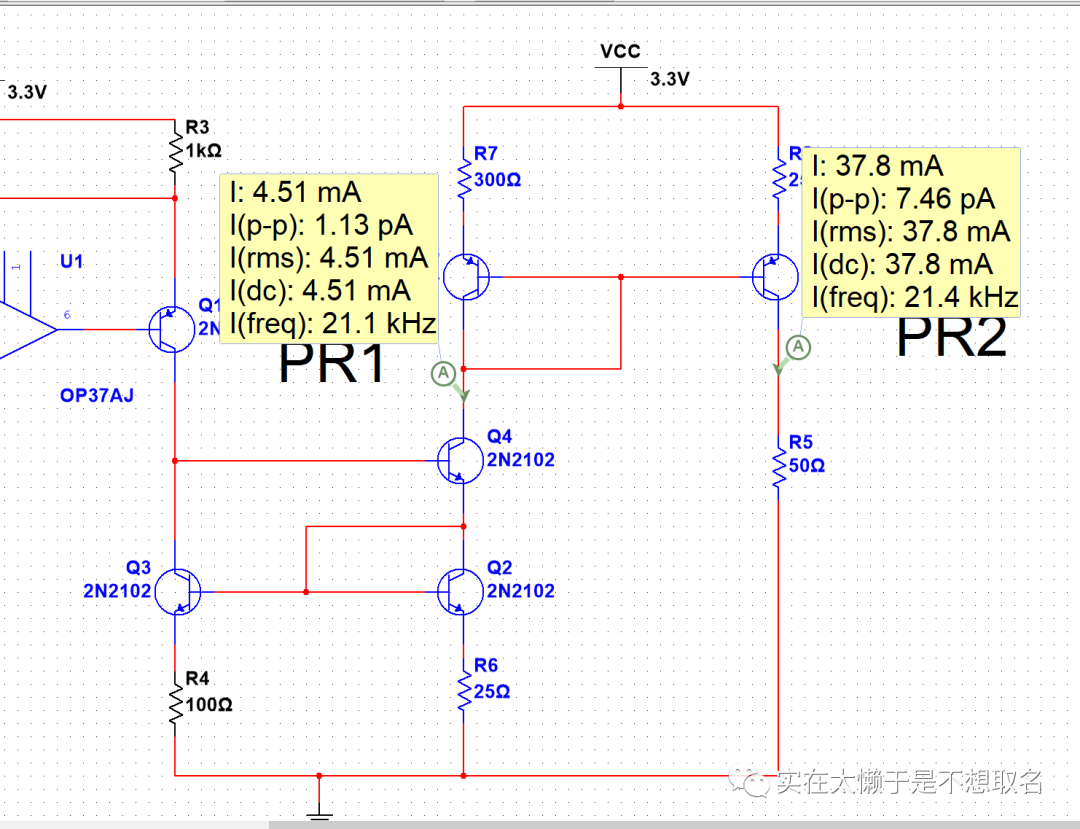Select the Q3 2N2102 transistor symbol
The height and width of the screenshot is (829, 1080).
click(181, 591)
